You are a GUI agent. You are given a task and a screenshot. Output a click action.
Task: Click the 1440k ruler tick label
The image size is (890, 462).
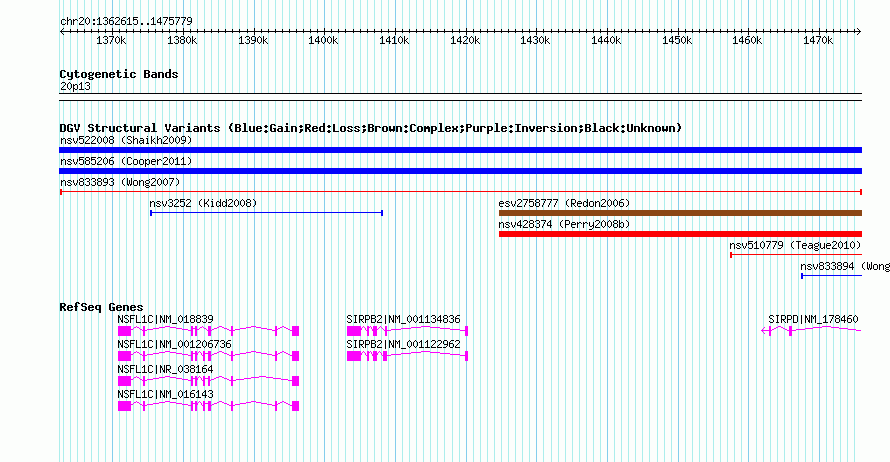click(606, 40)
